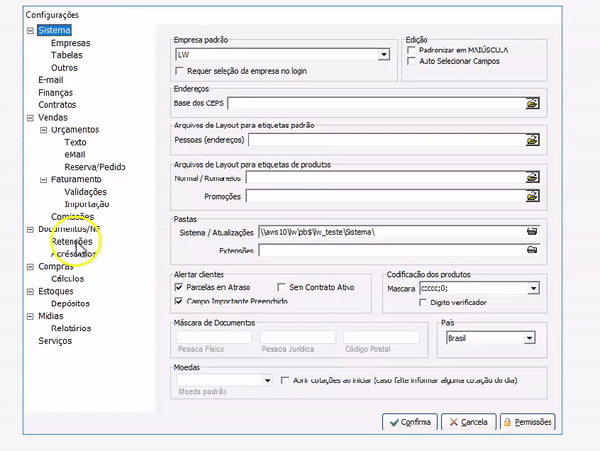This screenshot has width=600, height=451.
Task: Collapse the Estoques tree node
Action: tap(31, 291)
